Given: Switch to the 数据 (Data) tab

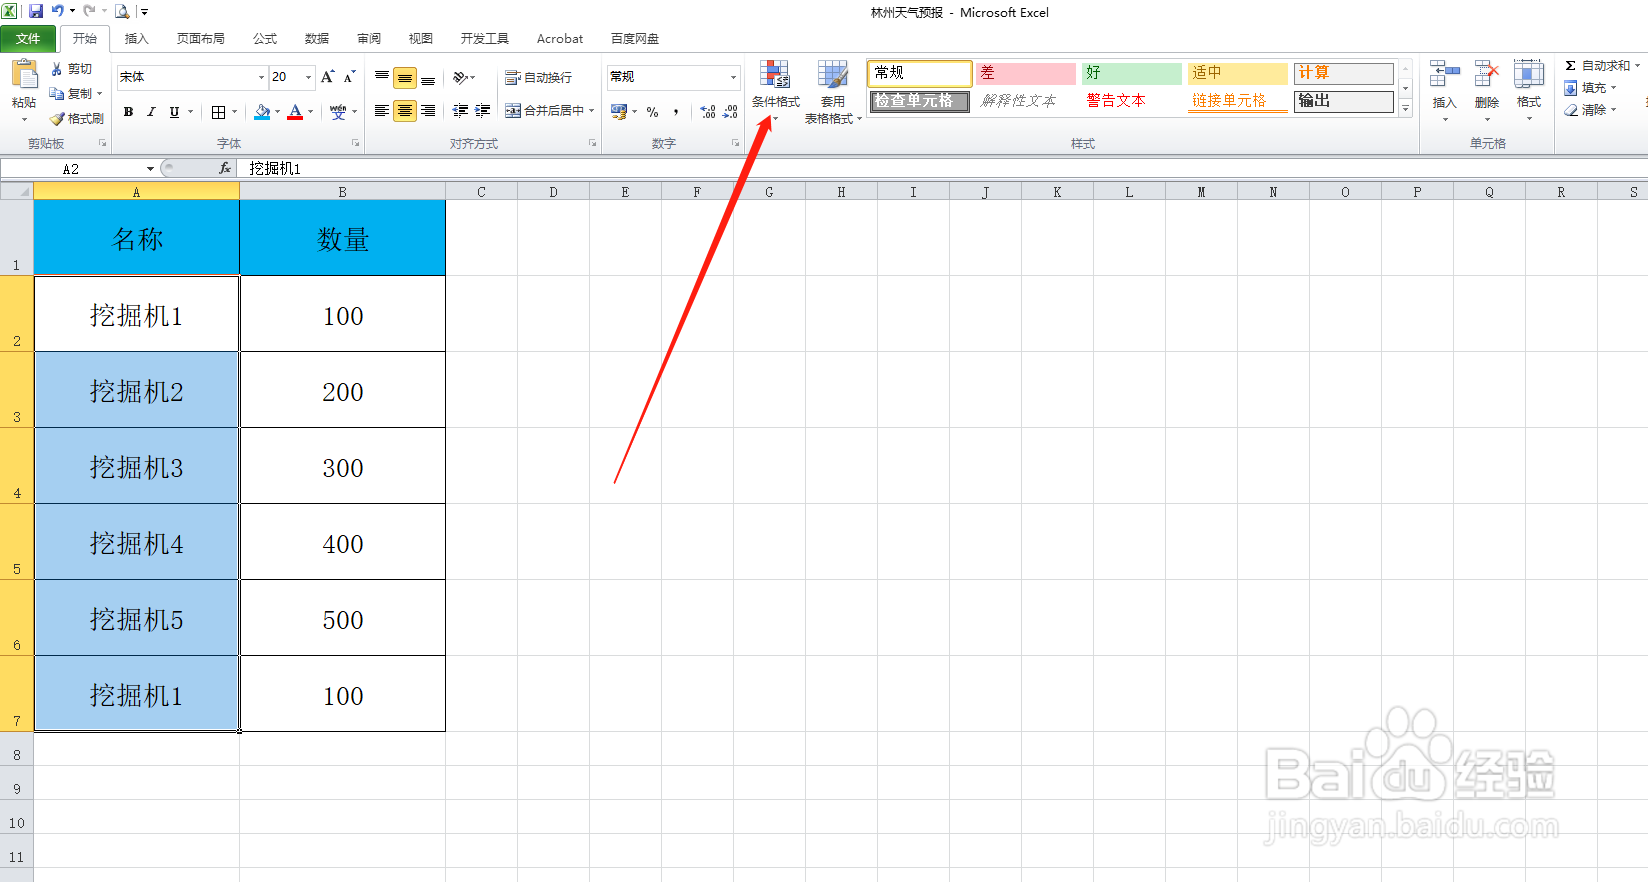Looking at the screenshot, I should tap(317, 39).
